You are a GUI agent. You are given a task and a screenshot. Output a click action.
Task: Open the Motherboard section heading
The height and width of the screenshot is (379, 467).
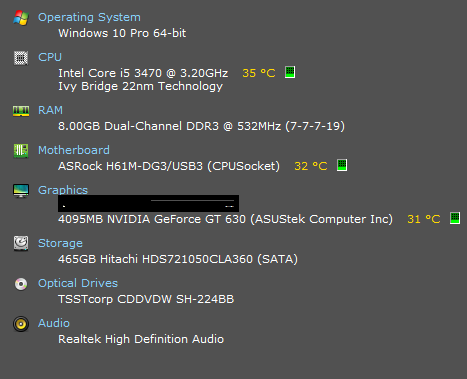point(74,150)
